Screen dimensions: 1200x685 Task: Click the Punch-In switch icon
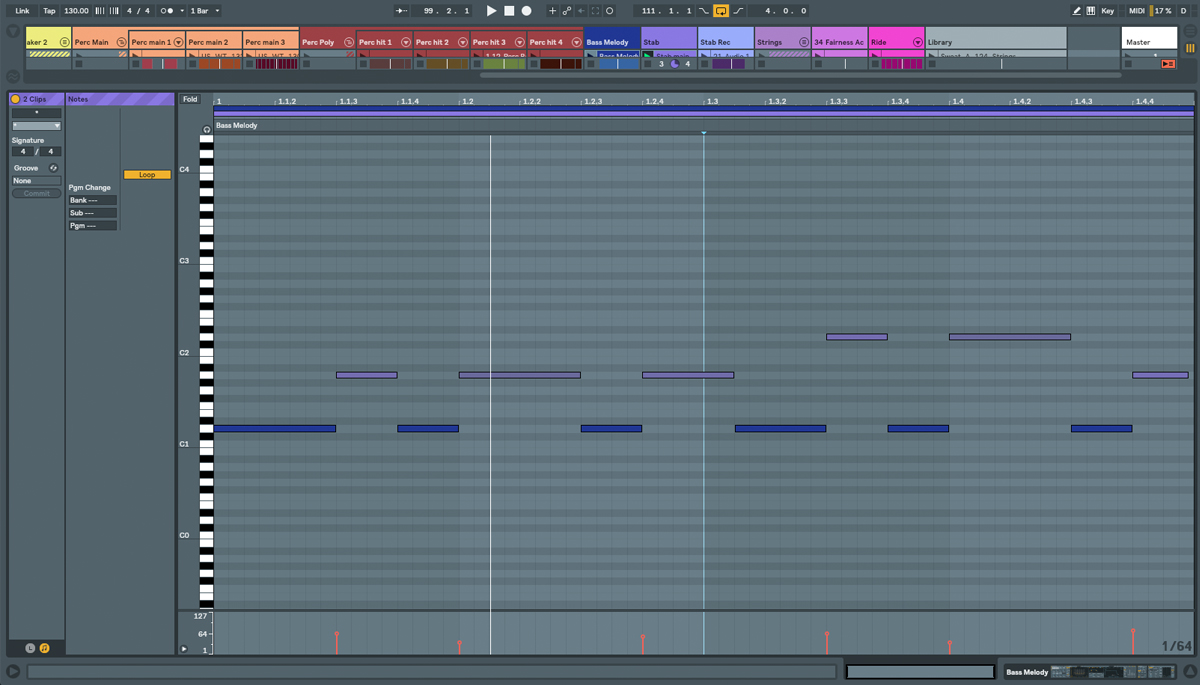(703, 11)
